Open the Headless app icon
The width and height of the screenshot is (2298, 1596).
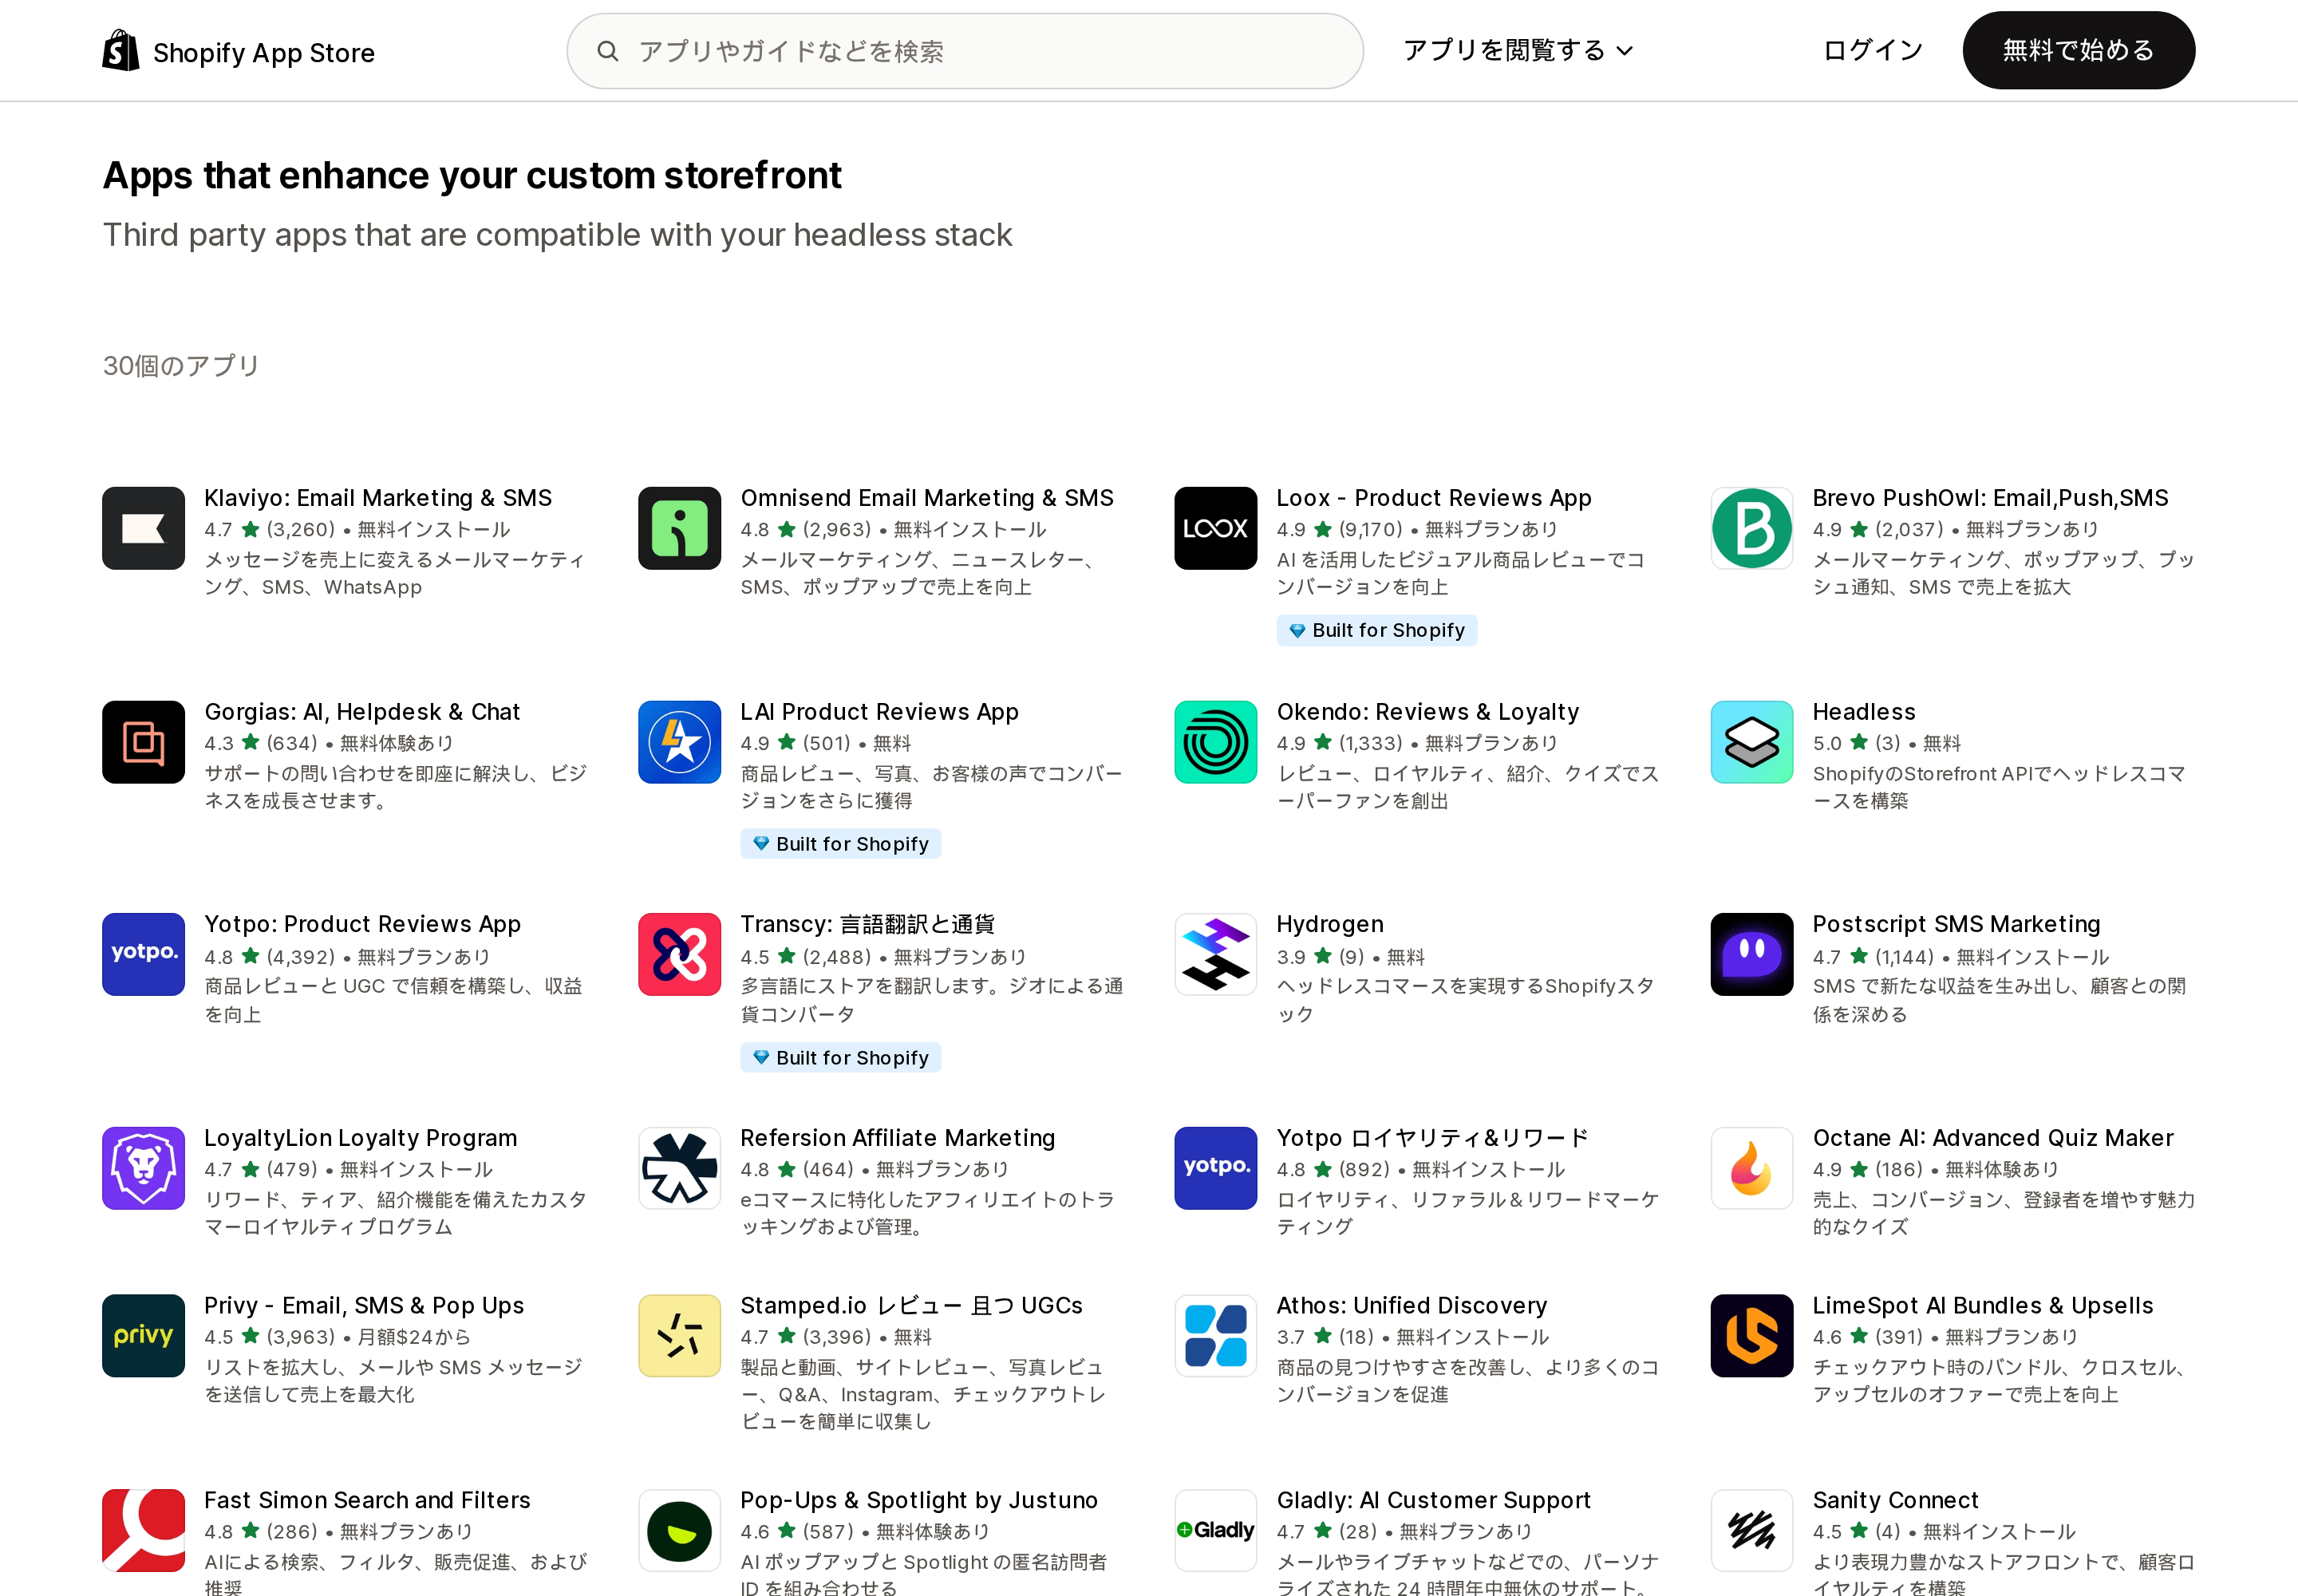coord(1751,742)
